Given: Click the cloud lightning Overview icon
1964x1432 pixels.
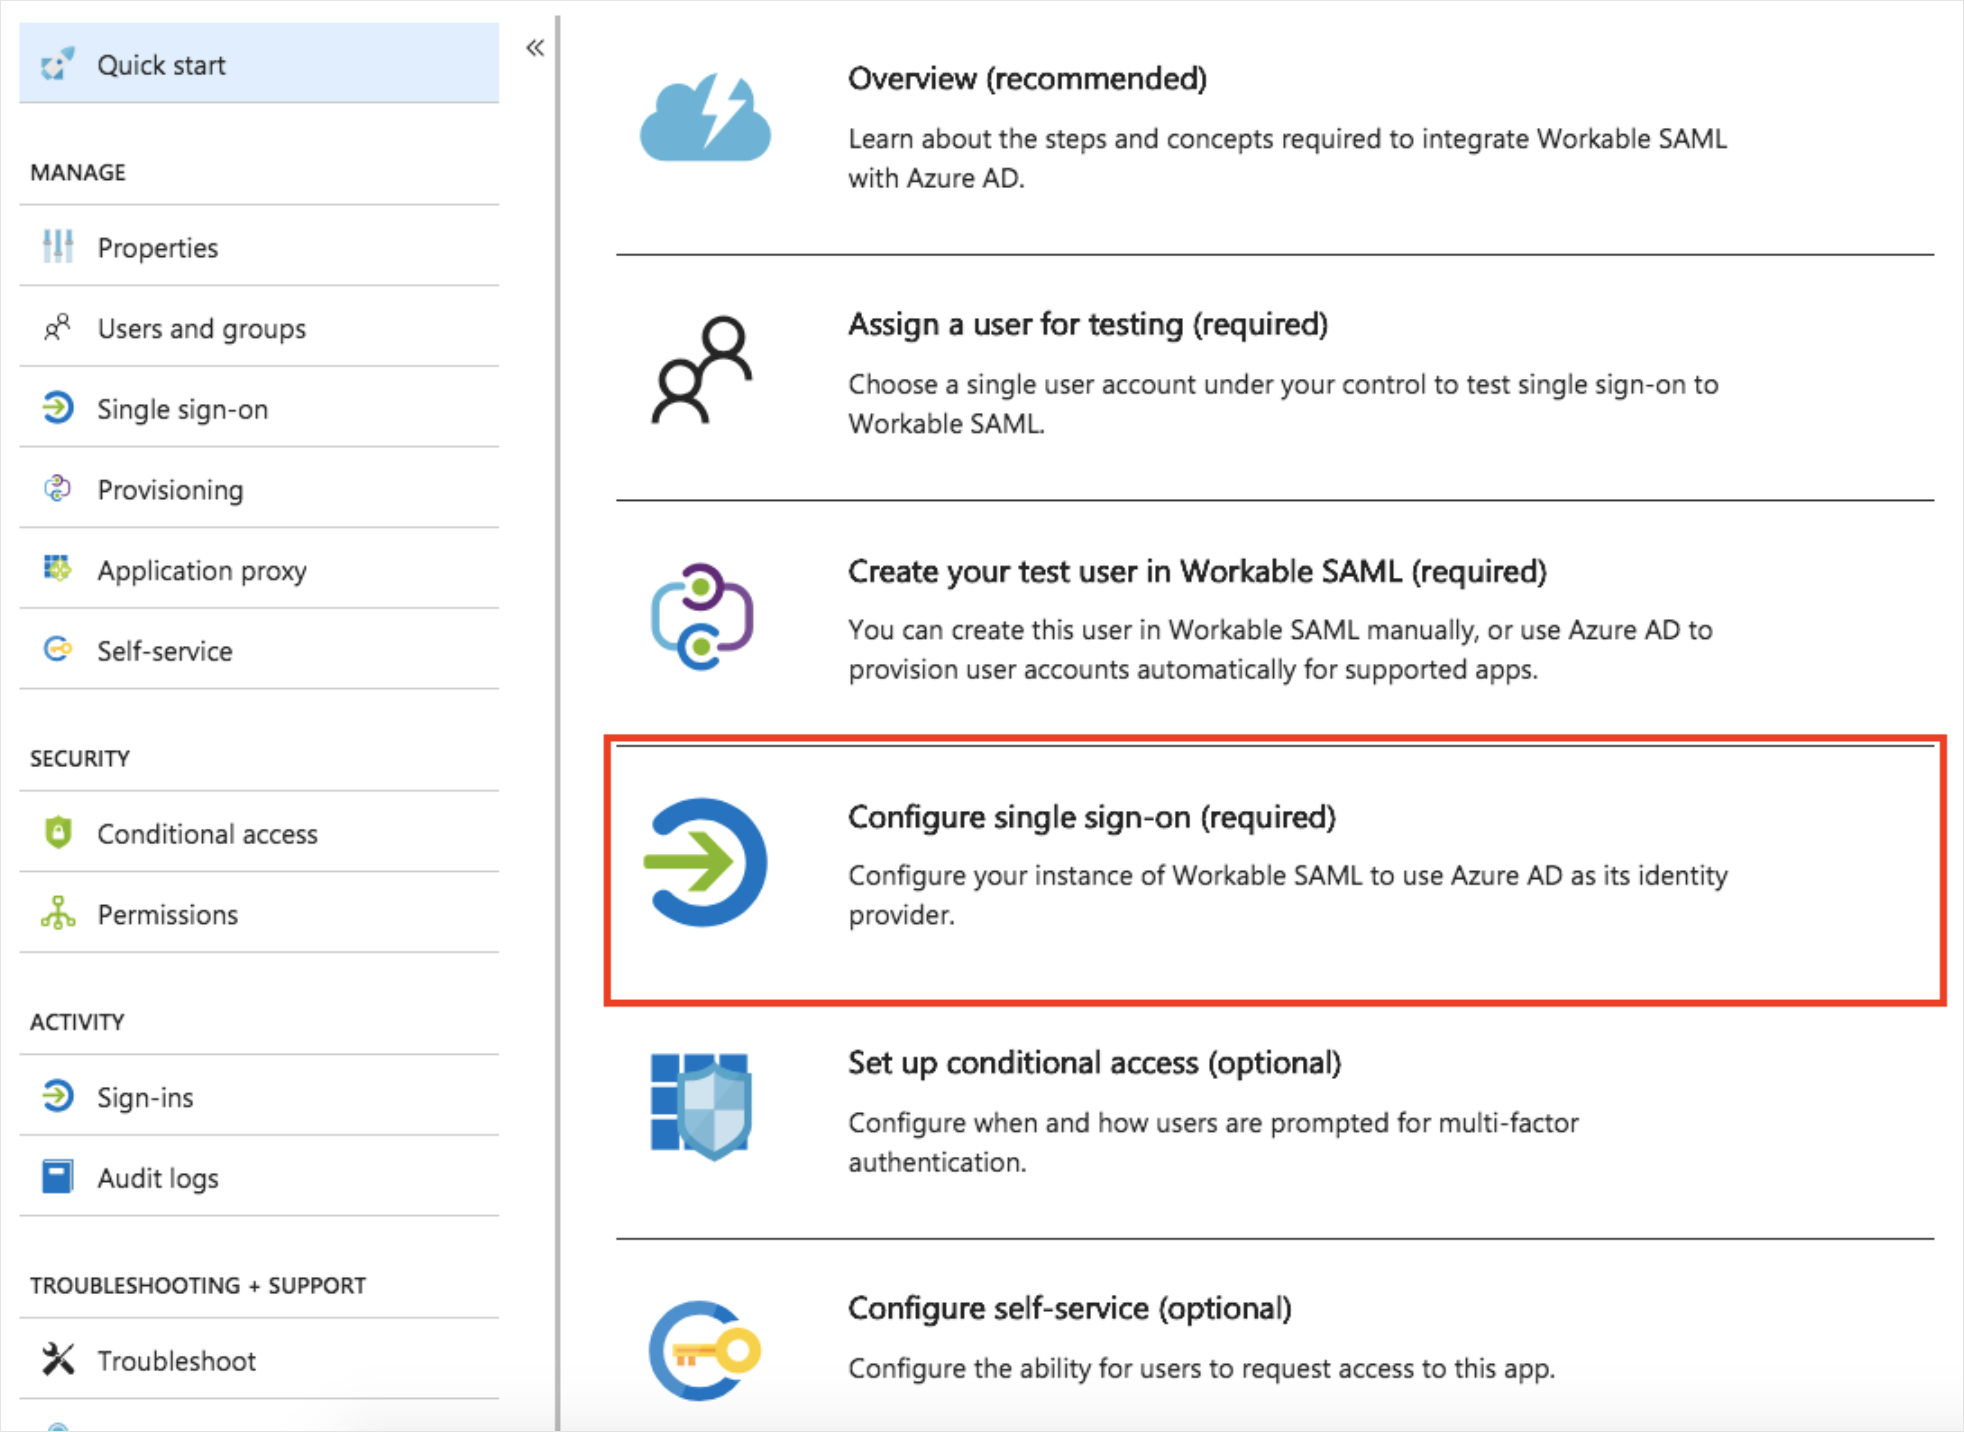Looking at the screenshot, I should pyautogui.click(x=705, y=117).
